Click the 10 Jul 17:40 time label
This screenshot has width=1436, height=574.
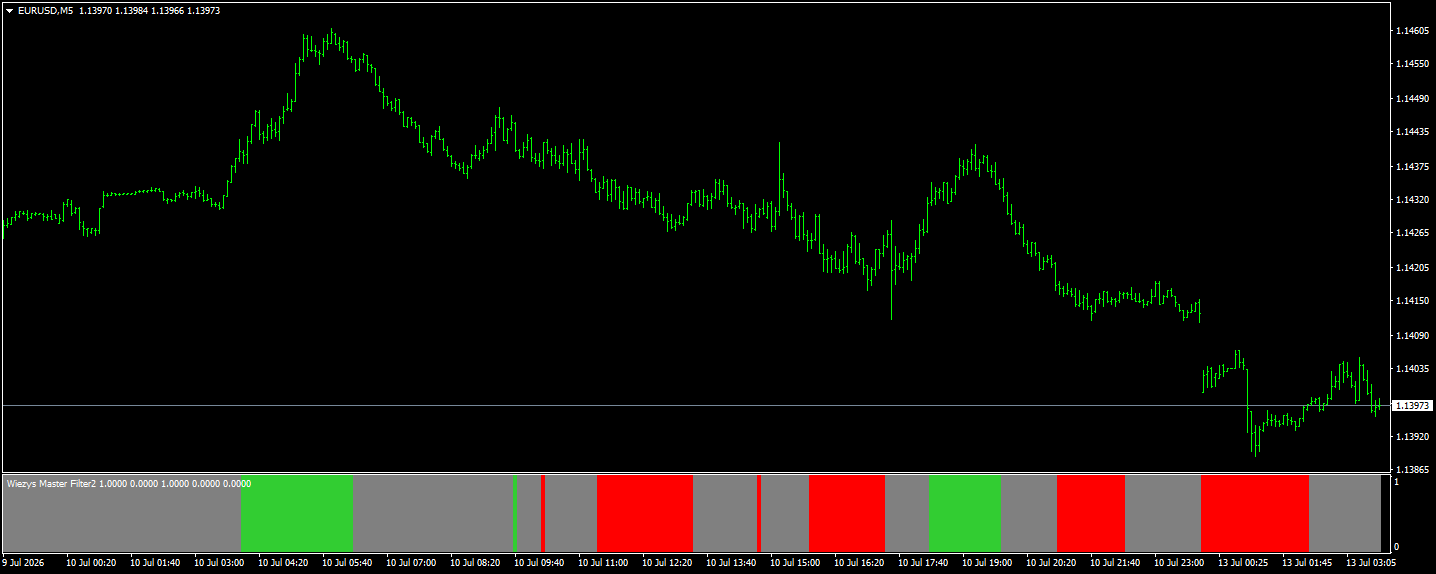(x=923, y=563)
